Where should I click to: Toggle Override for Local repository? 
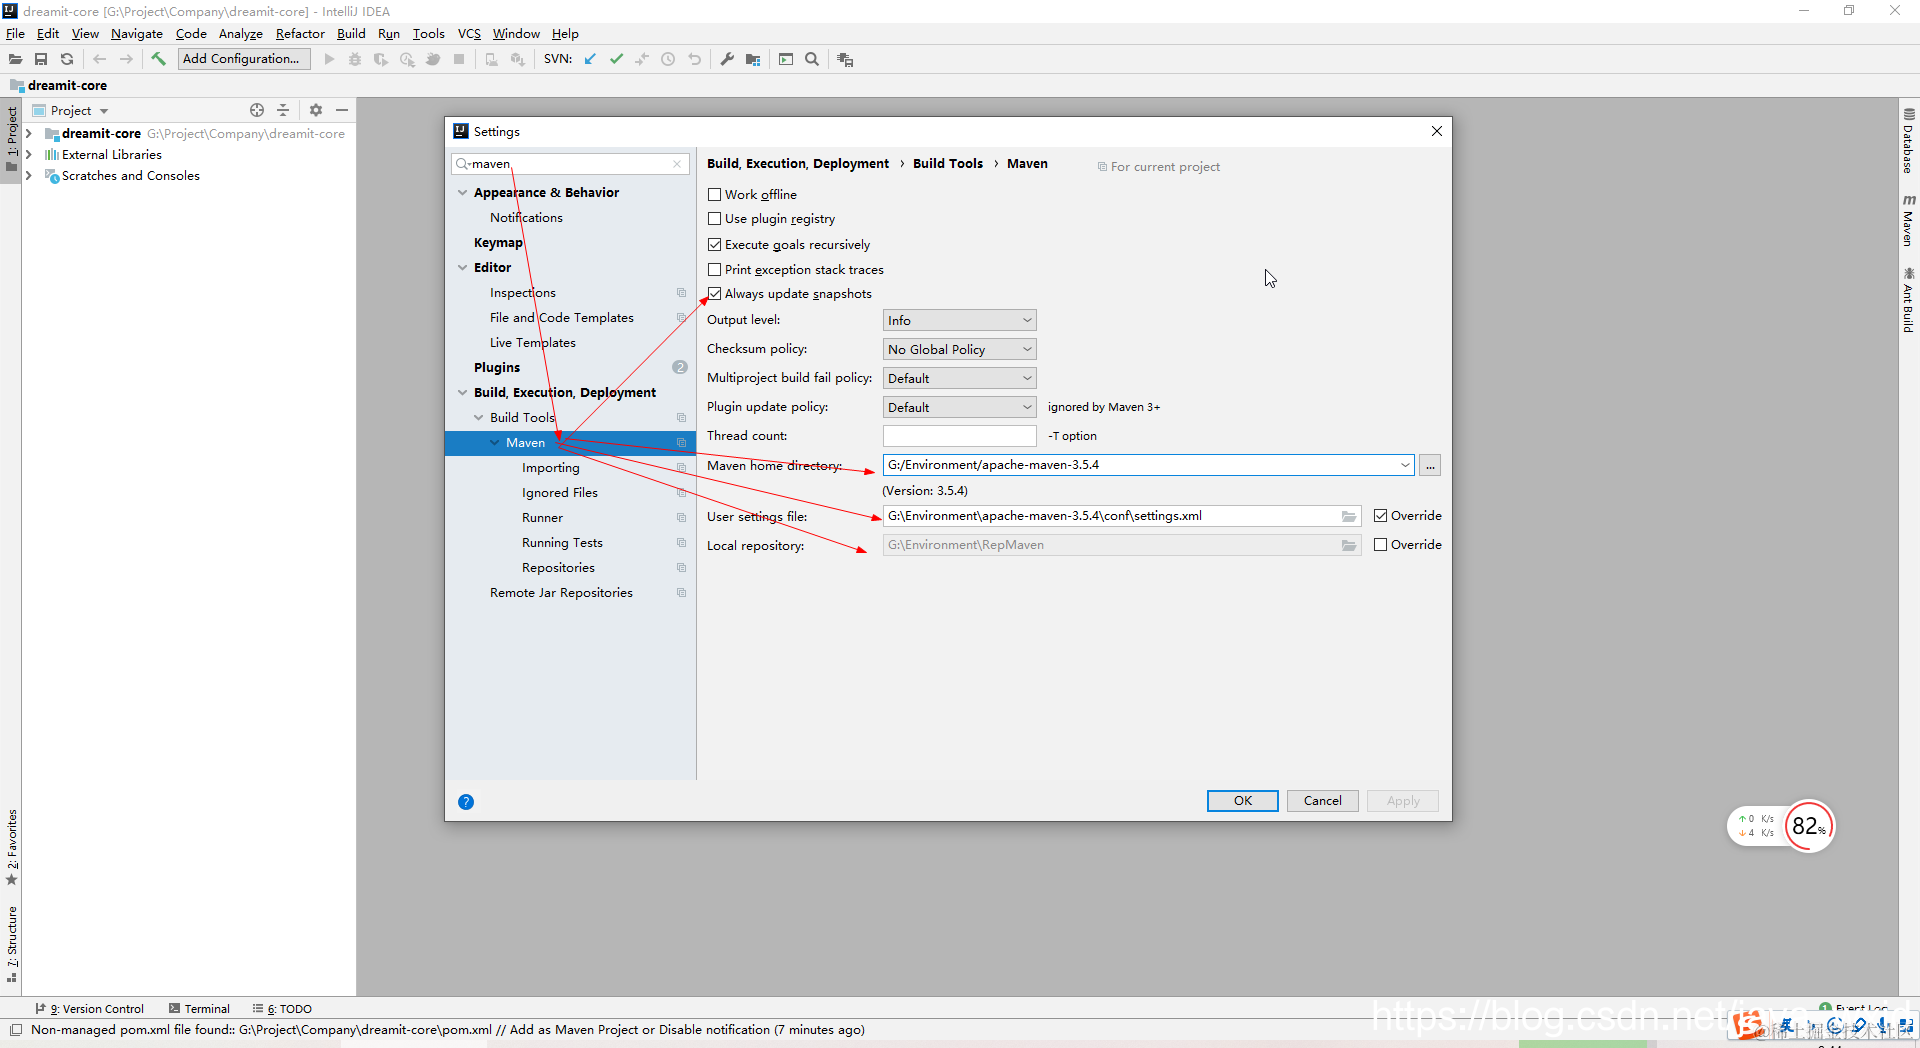1380,545
